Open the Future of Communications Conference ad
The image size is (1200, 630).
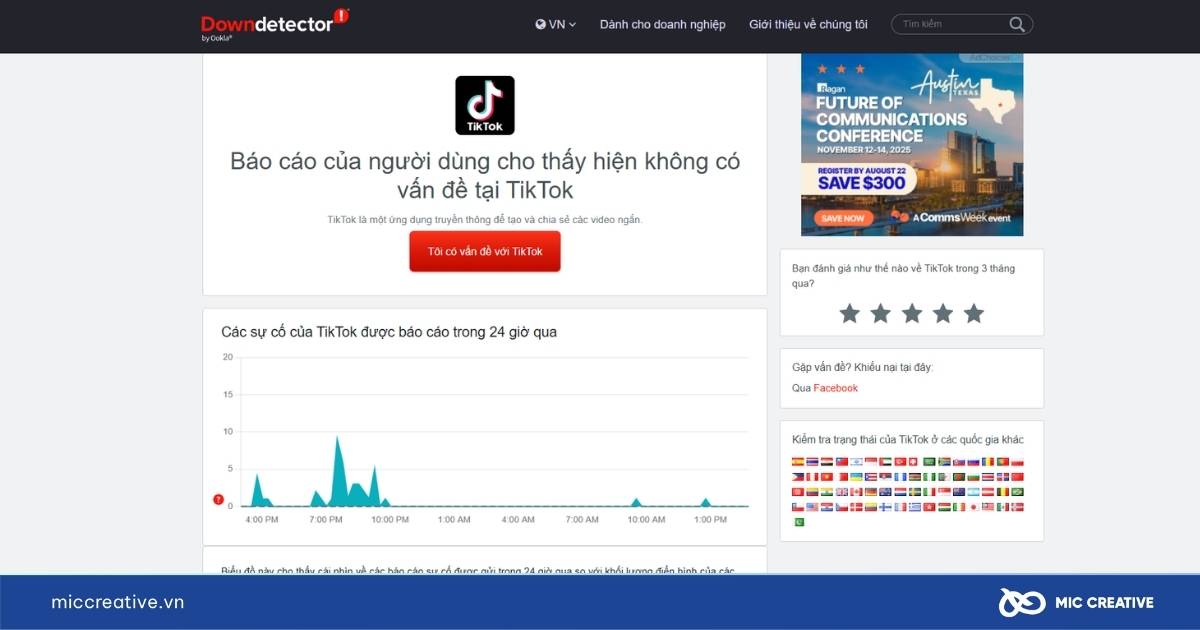coord(912,144)
